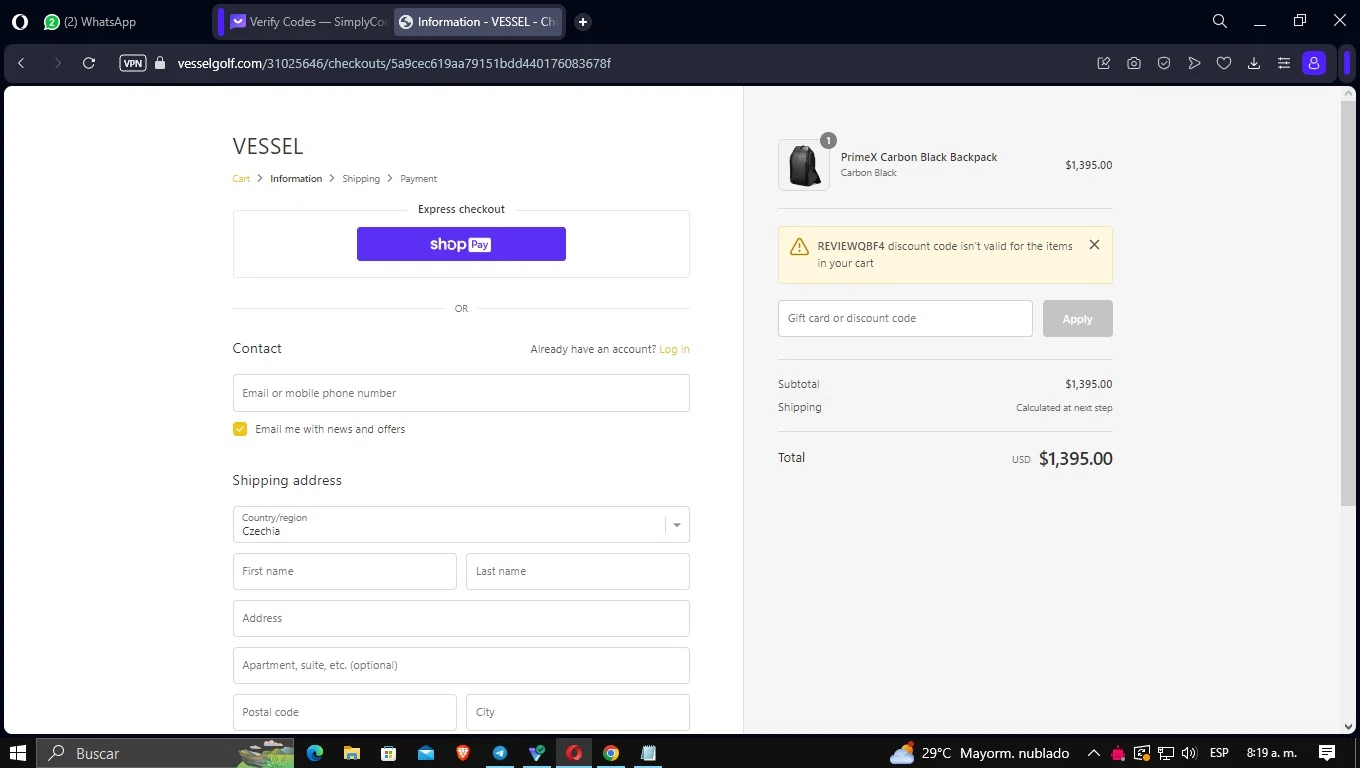This screenshot has height=768, width=1360.
Task: Open the Windows notification center
Action: pyautogui.click(x=1327, y=753)
